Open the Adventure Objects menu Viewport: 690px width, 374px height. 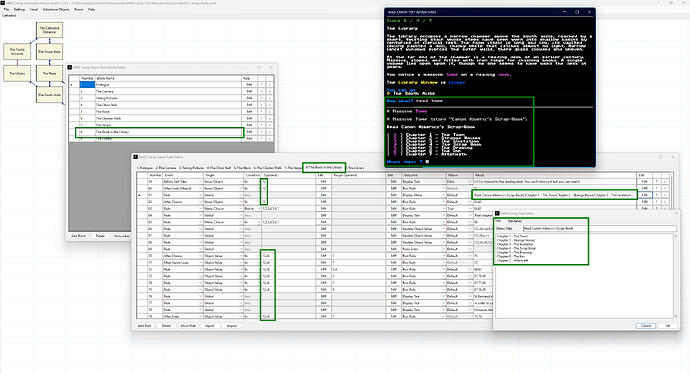[56, 9]
